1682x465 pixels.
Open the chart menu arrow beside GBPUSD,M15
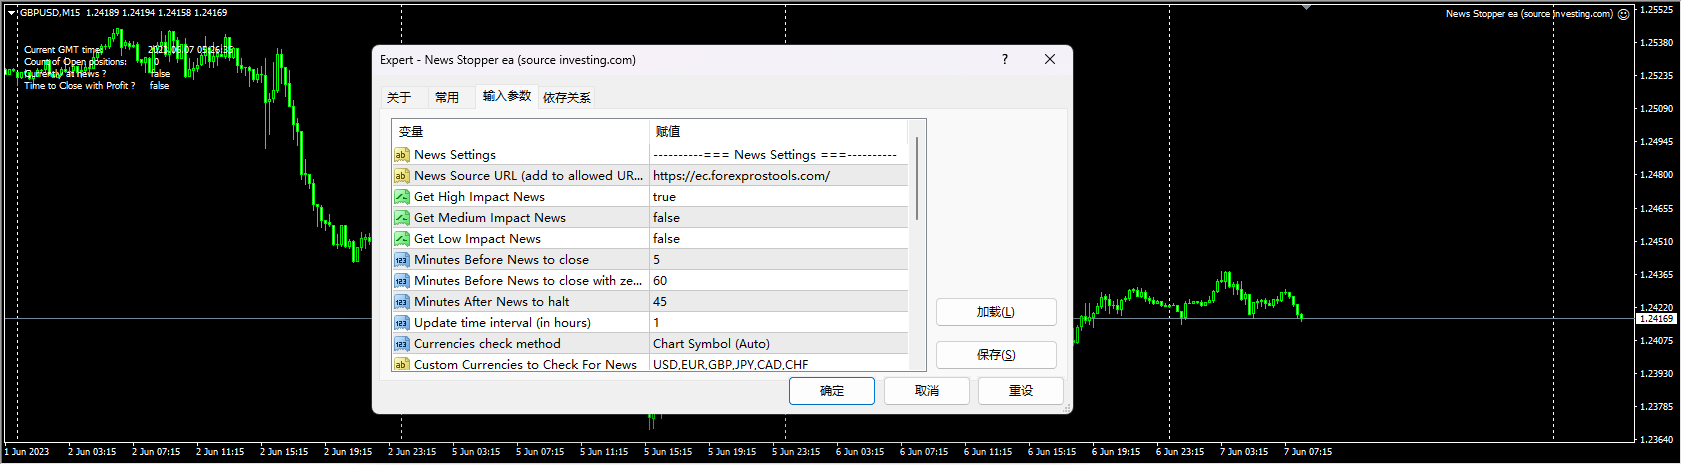tap(12, 13)
